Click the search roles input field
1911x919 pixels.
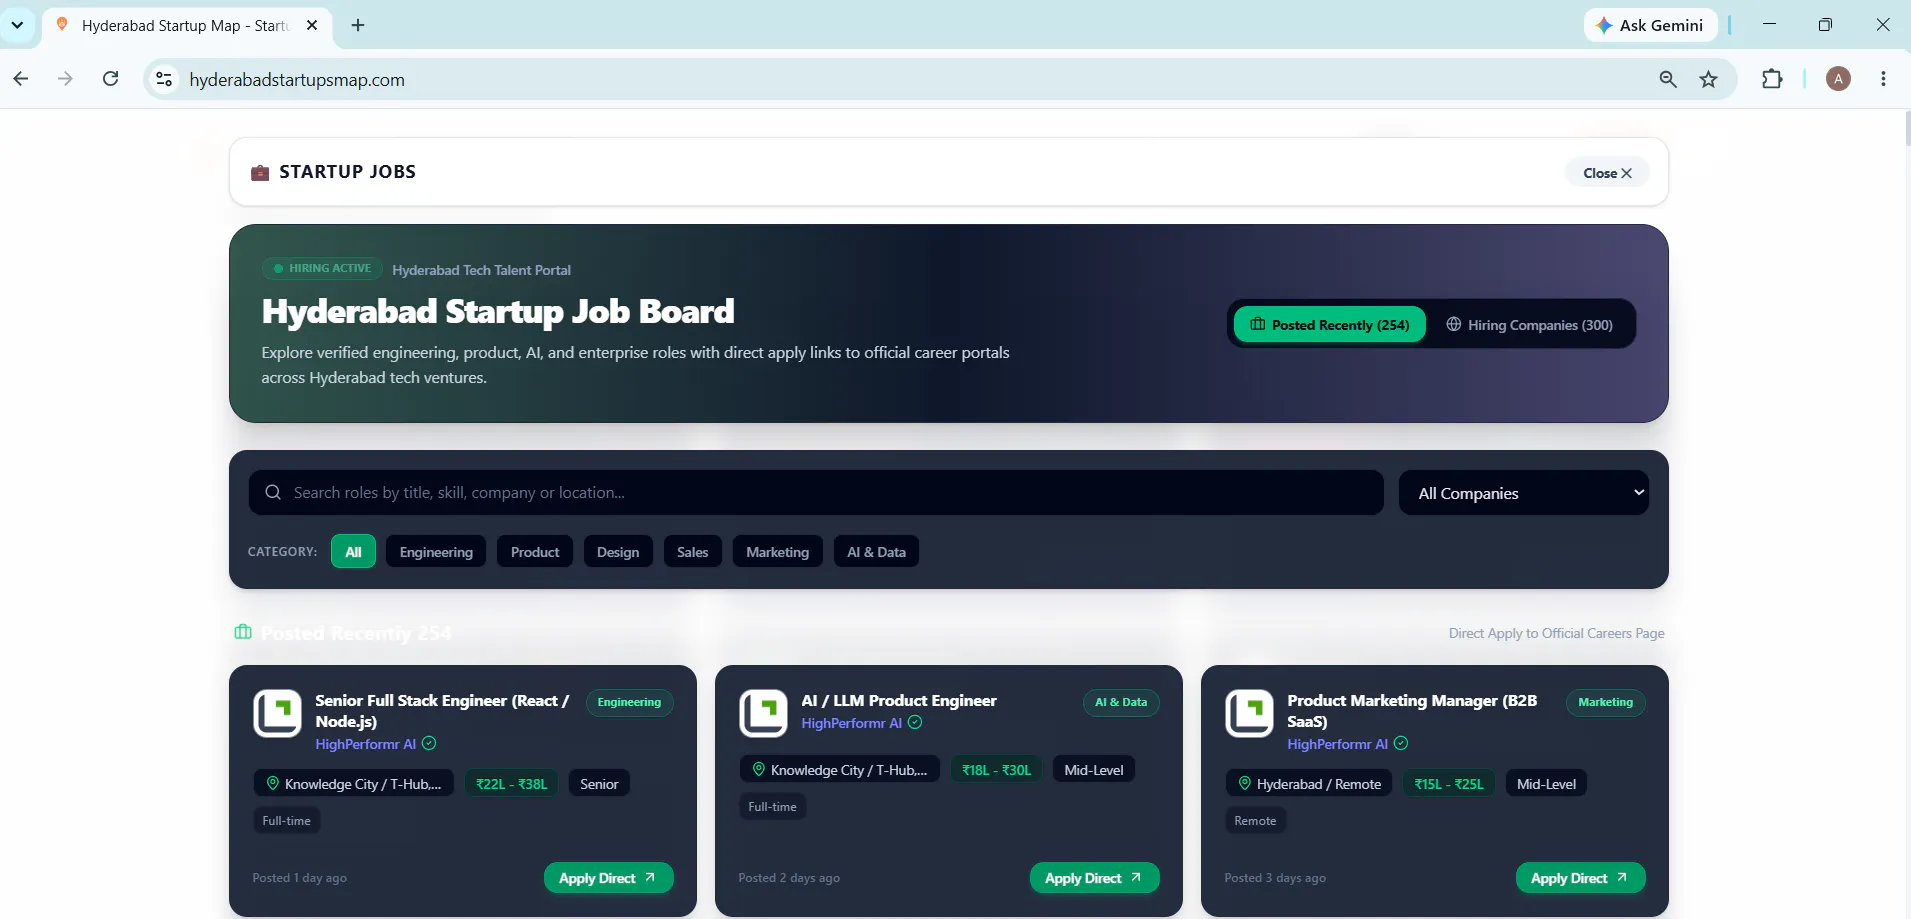[816, 493]
